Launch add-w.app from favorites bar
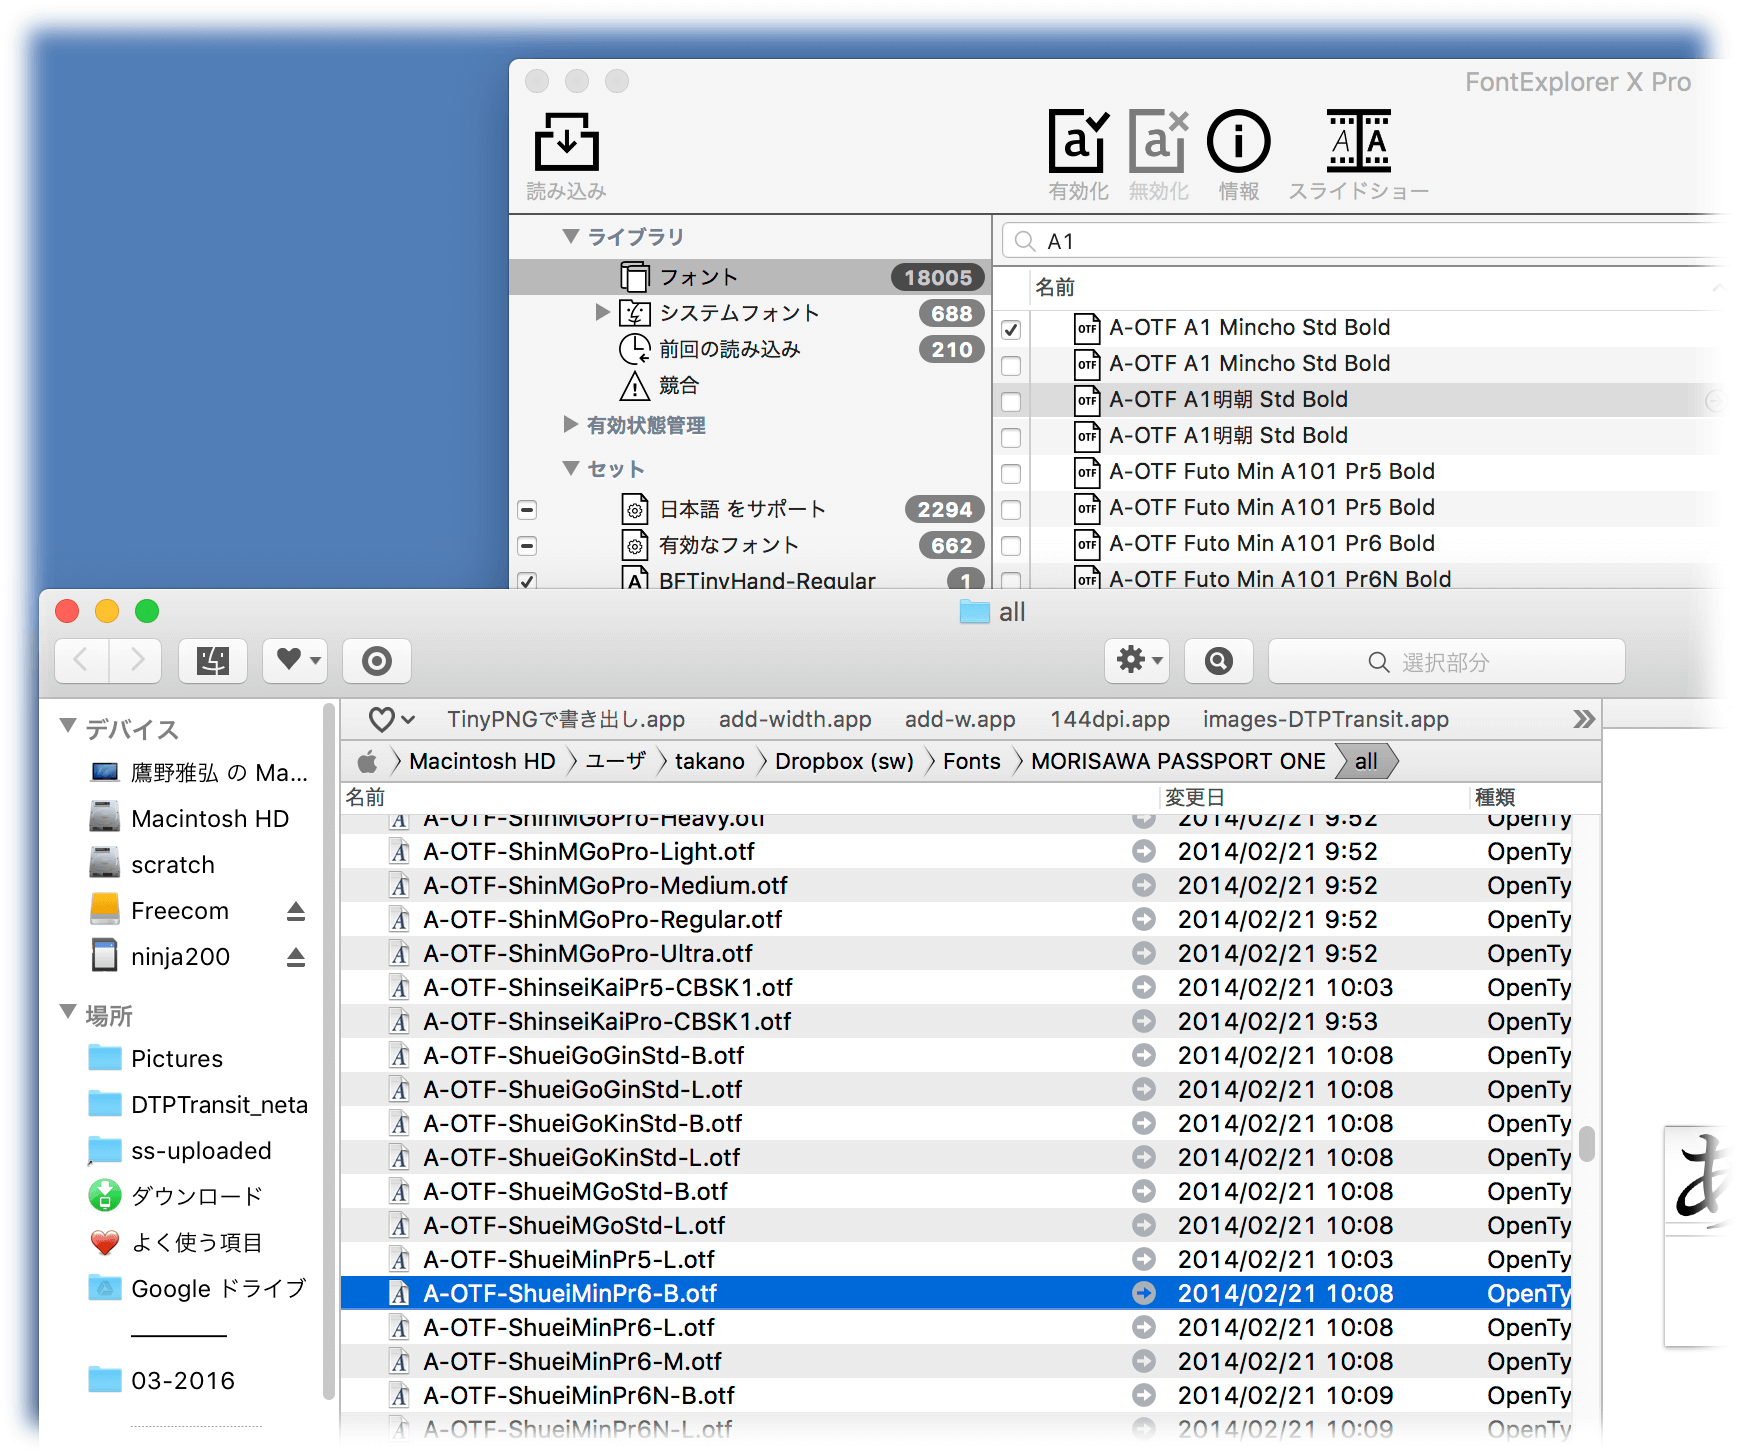1738x1453 pixels. [960, 719]
